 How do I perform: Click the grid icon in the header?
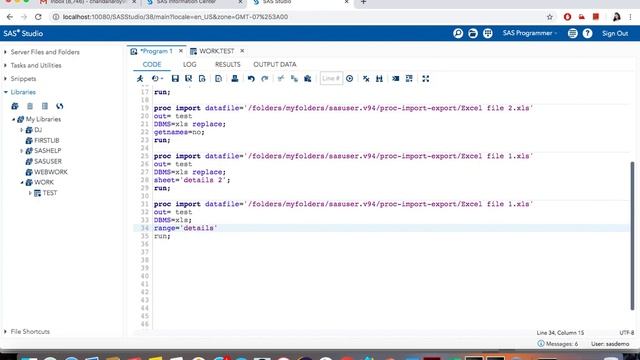[488, 33]
